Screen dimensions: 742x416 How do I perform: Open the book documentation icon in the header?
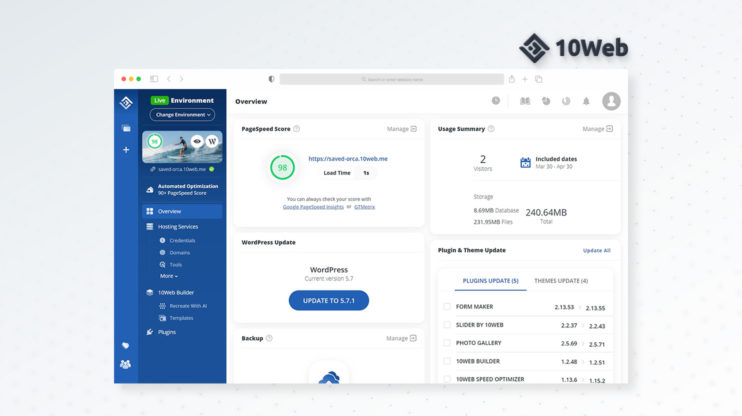click(x=525, y=101)
